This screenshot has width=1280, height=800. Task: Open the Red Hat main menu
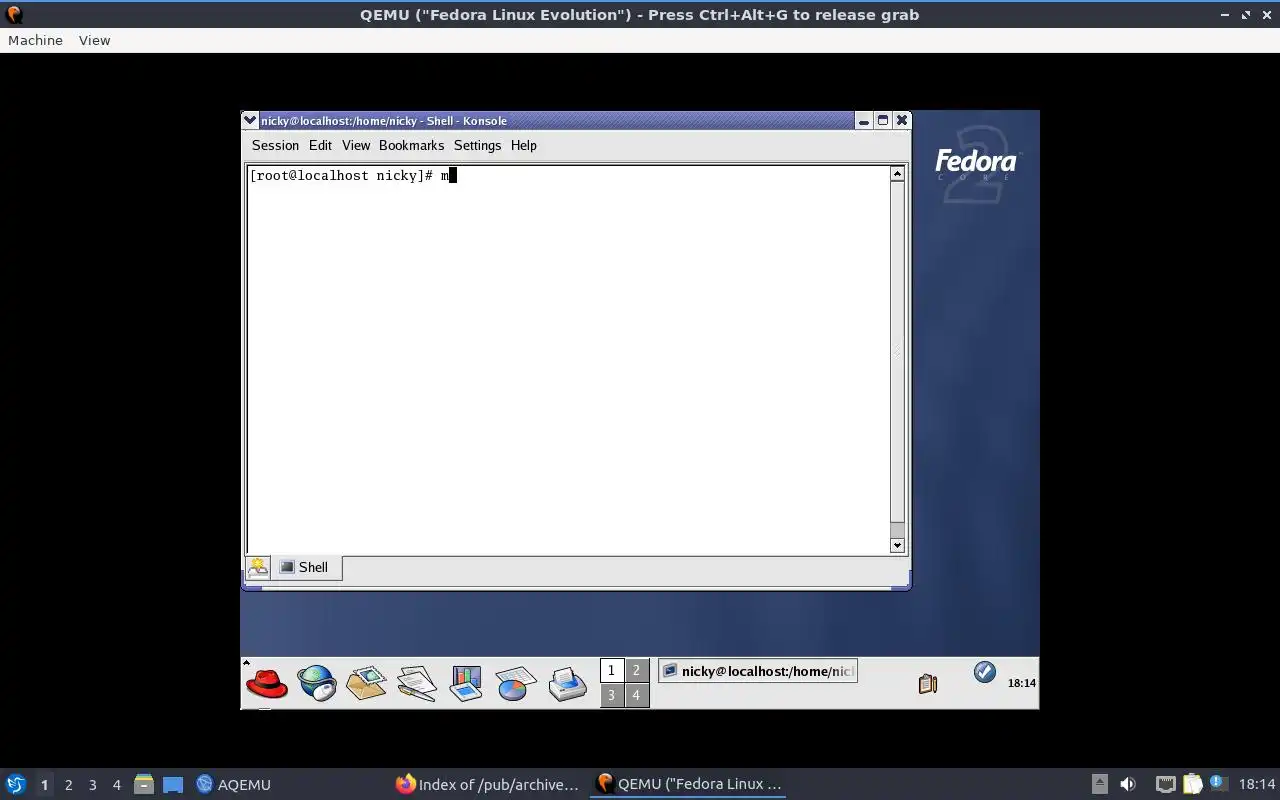coord(267,684)
